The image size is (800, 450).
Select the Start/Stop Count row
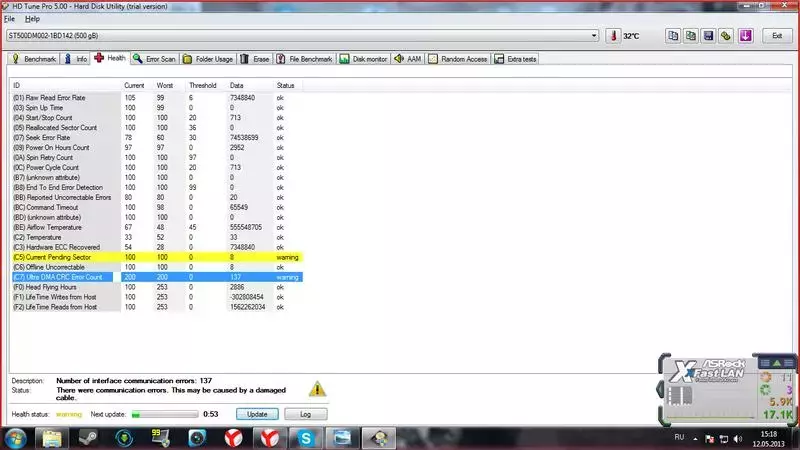click(157, 118)
